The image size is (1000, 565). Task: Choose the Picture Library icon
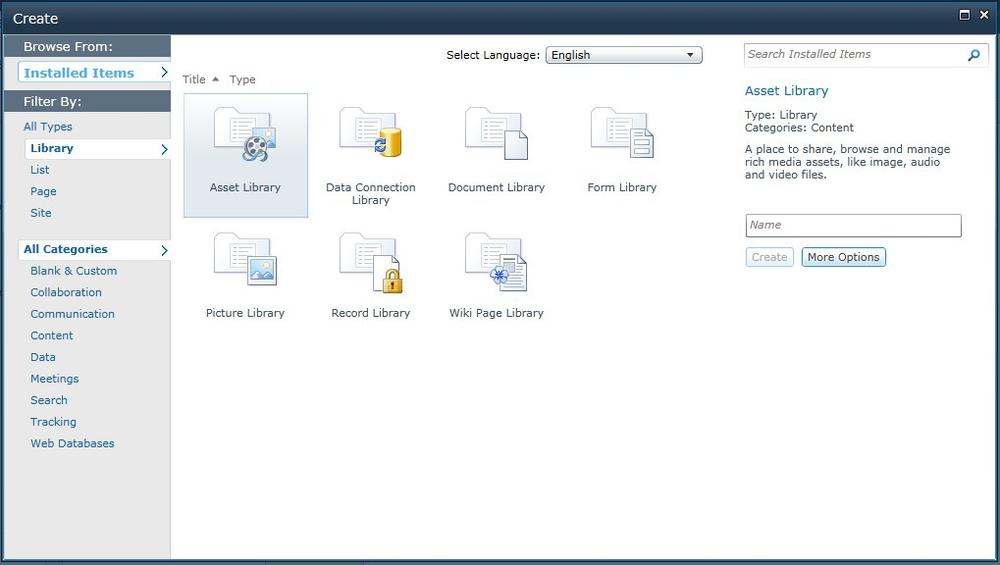(x=245, y=259)
